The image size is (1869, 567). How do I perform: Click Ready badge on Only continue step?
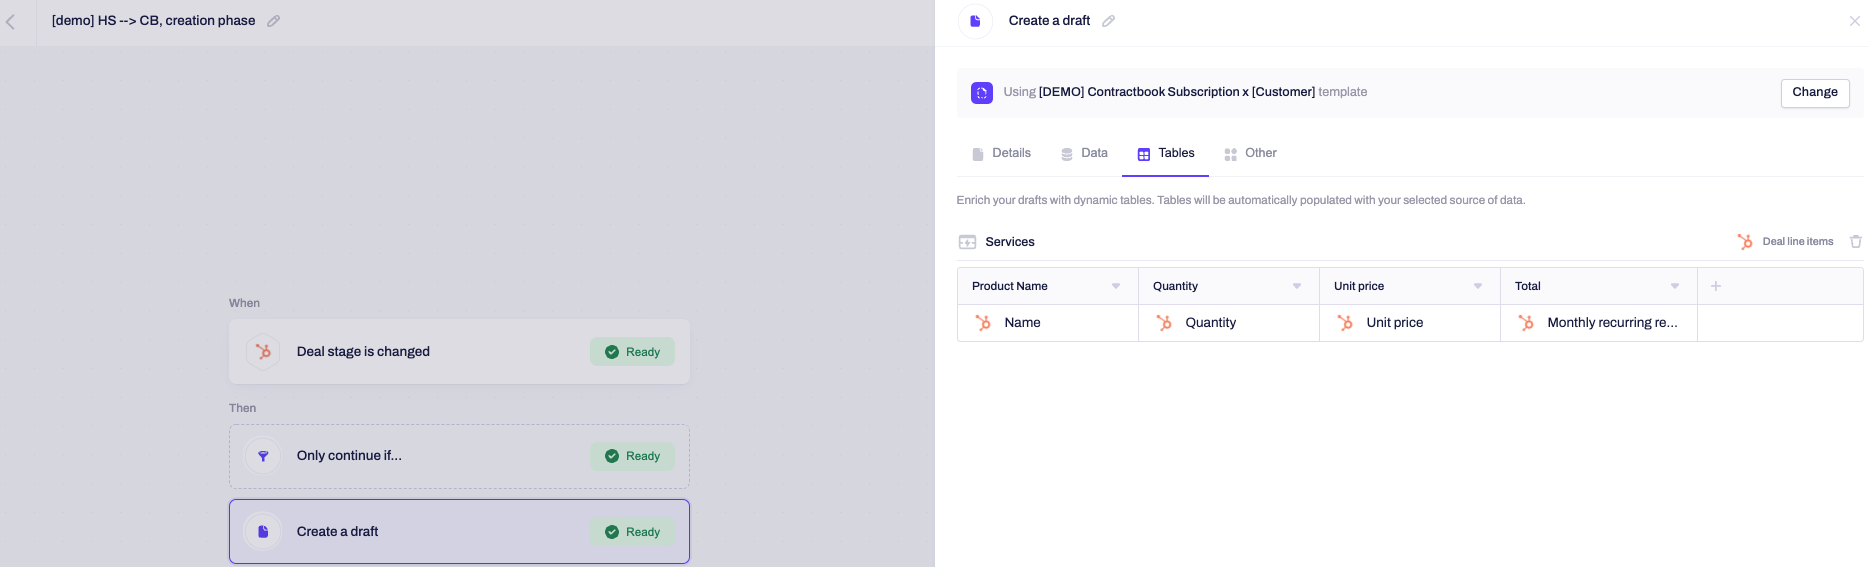tap(632, 456)
